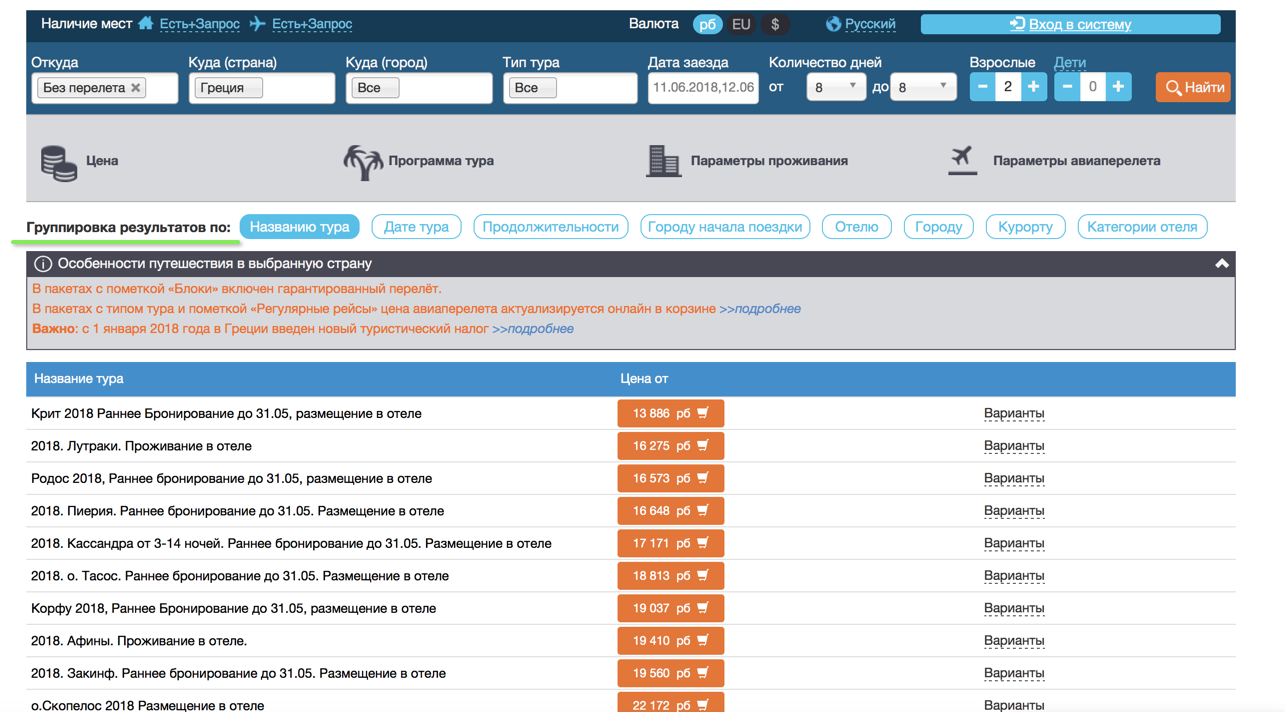The height and width of the screenshot is (712, 1285).
Task: Open the maximum days 'до' dropdown
Action: tap(922, 88)
